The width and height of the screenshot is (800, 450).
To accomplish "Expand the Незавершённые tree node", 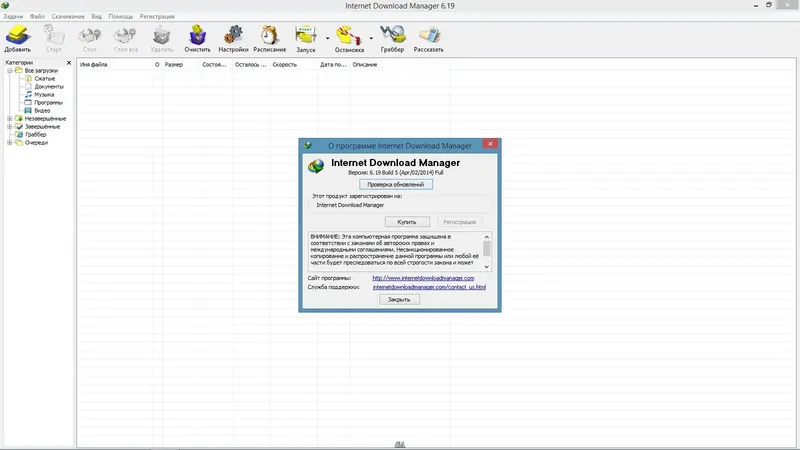I will pos(10,118).
